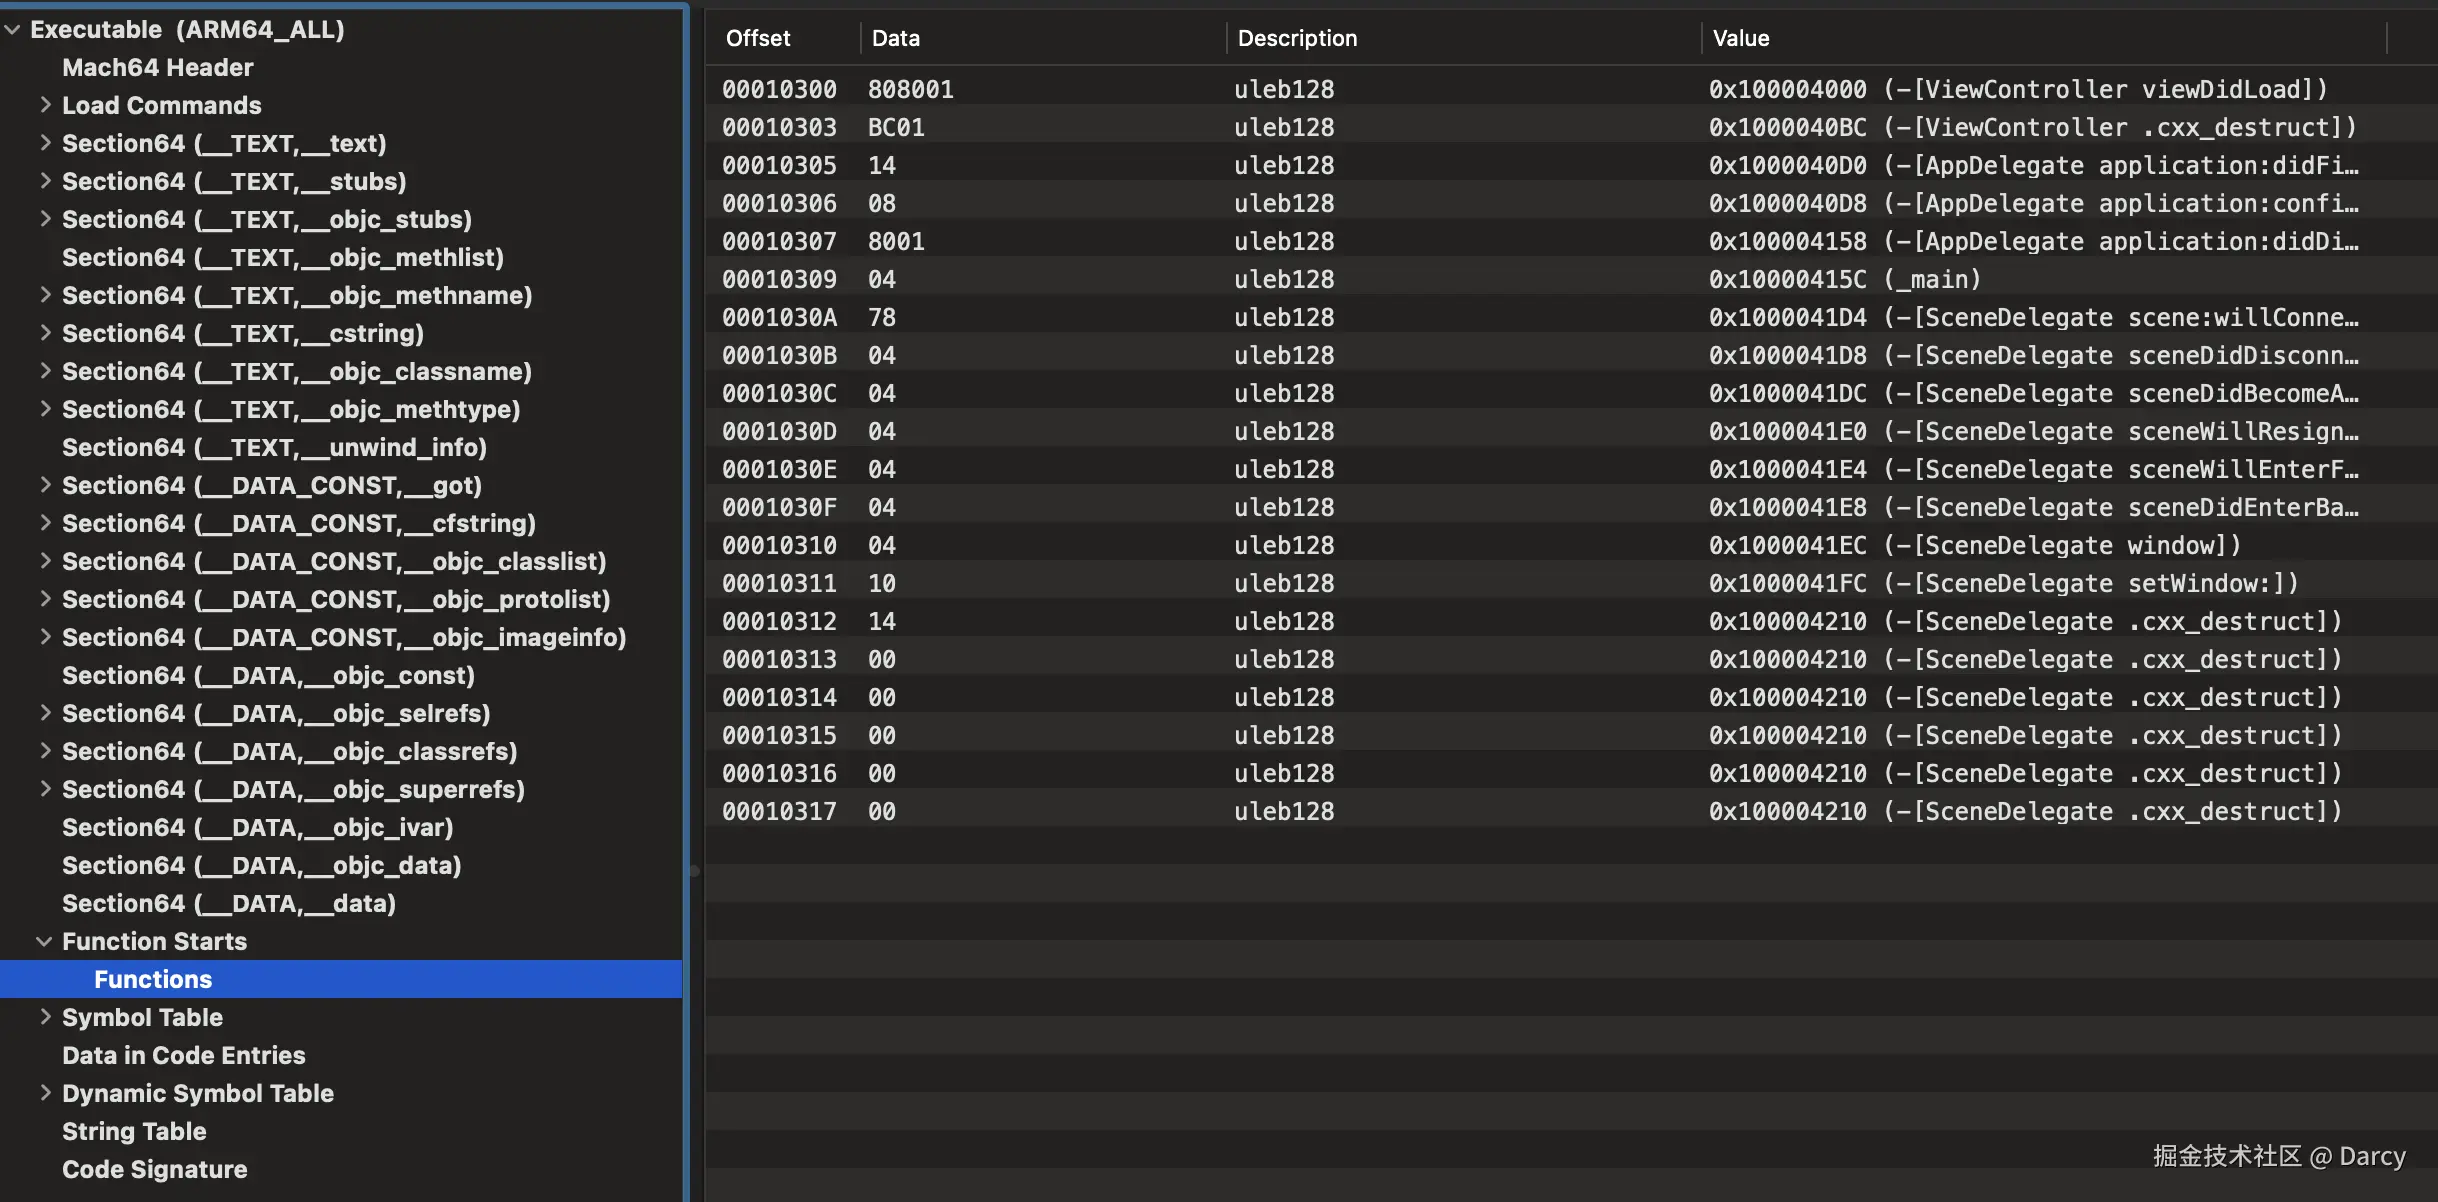Select the Mach64 Header item
2438x1202 pixels.
point(157,67)
